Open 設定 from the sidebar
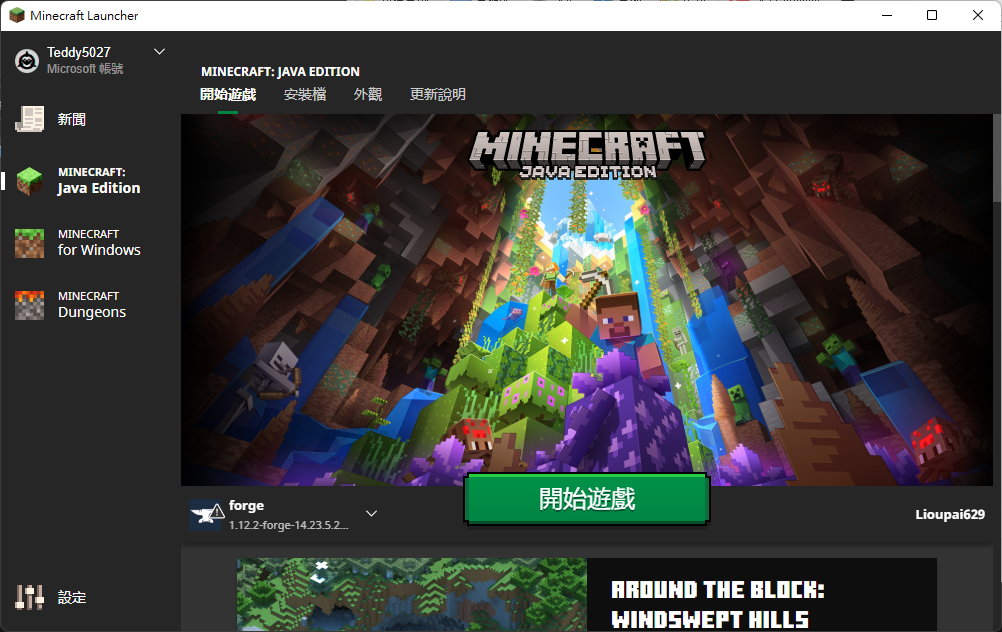The image size is (1002, 632). 72,597
